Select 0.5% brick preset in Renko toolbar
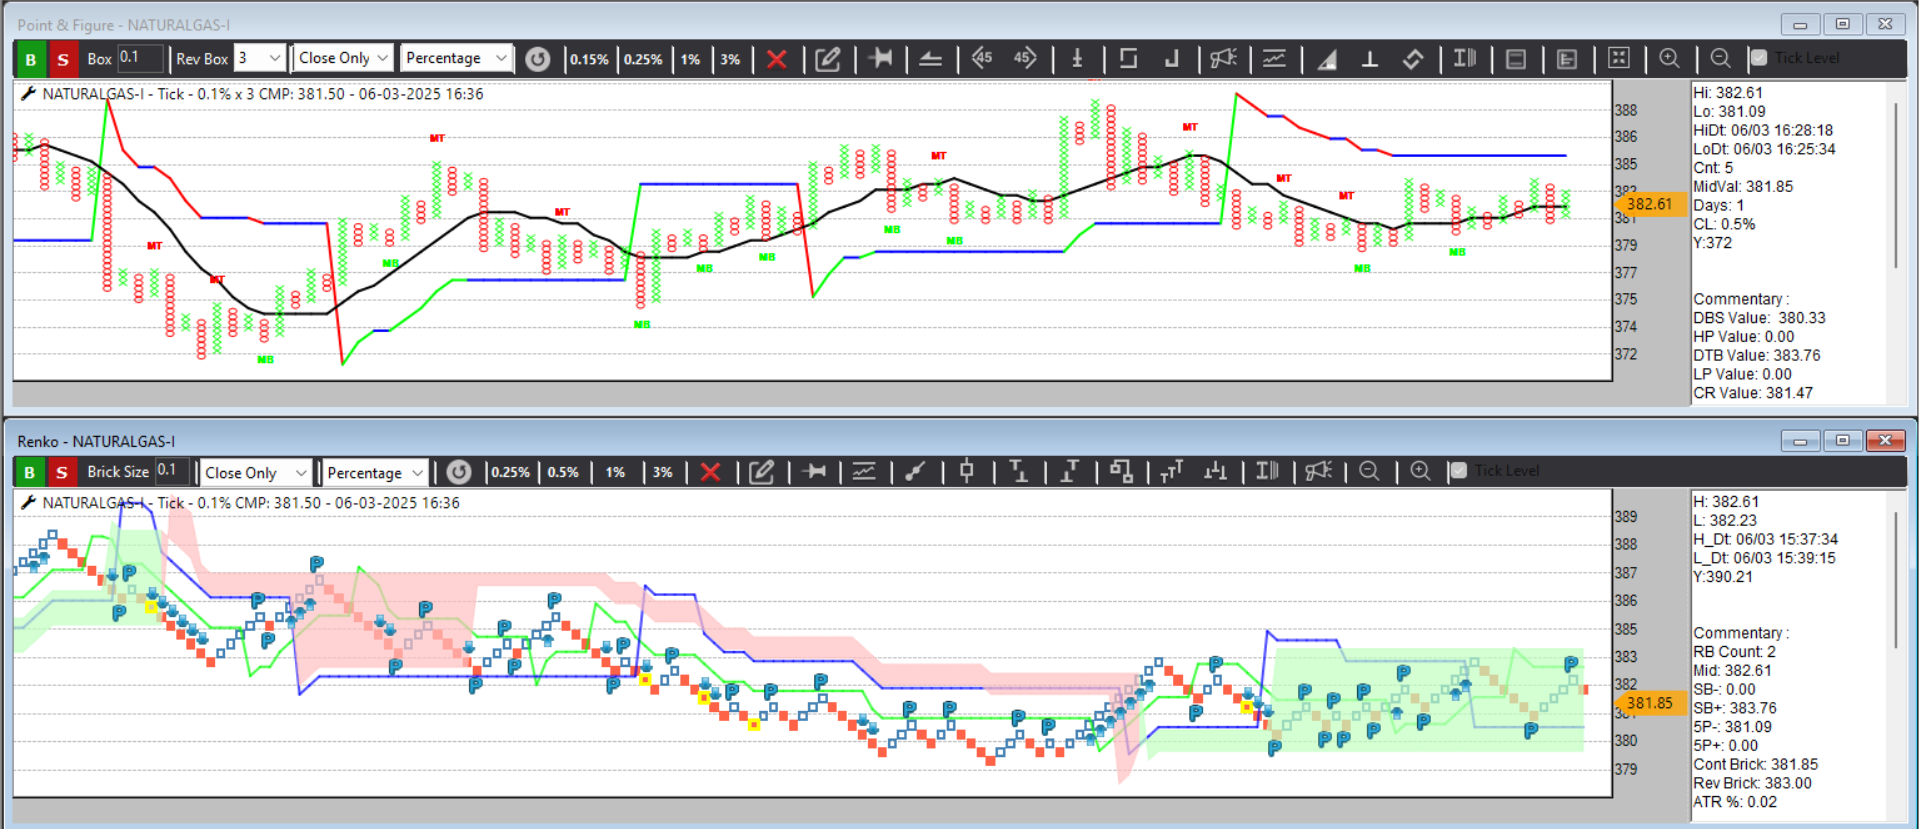Viewport: 1919px width, 829px height. [x=563, y=472]
